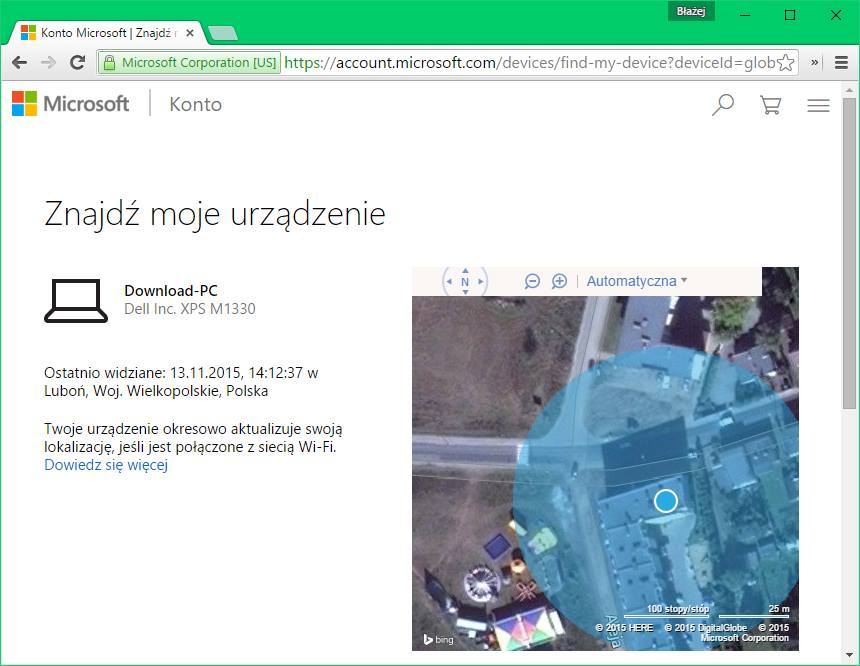Open the shopping cart
This screenshot has width=860, height=666.
click(771, 105)
